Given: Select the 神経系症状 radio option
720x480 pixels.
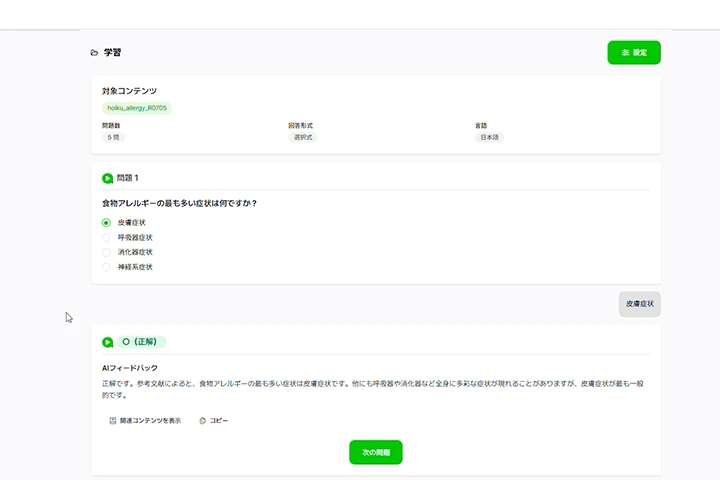Looking at the screenshot, I should [x=106, y=267].
